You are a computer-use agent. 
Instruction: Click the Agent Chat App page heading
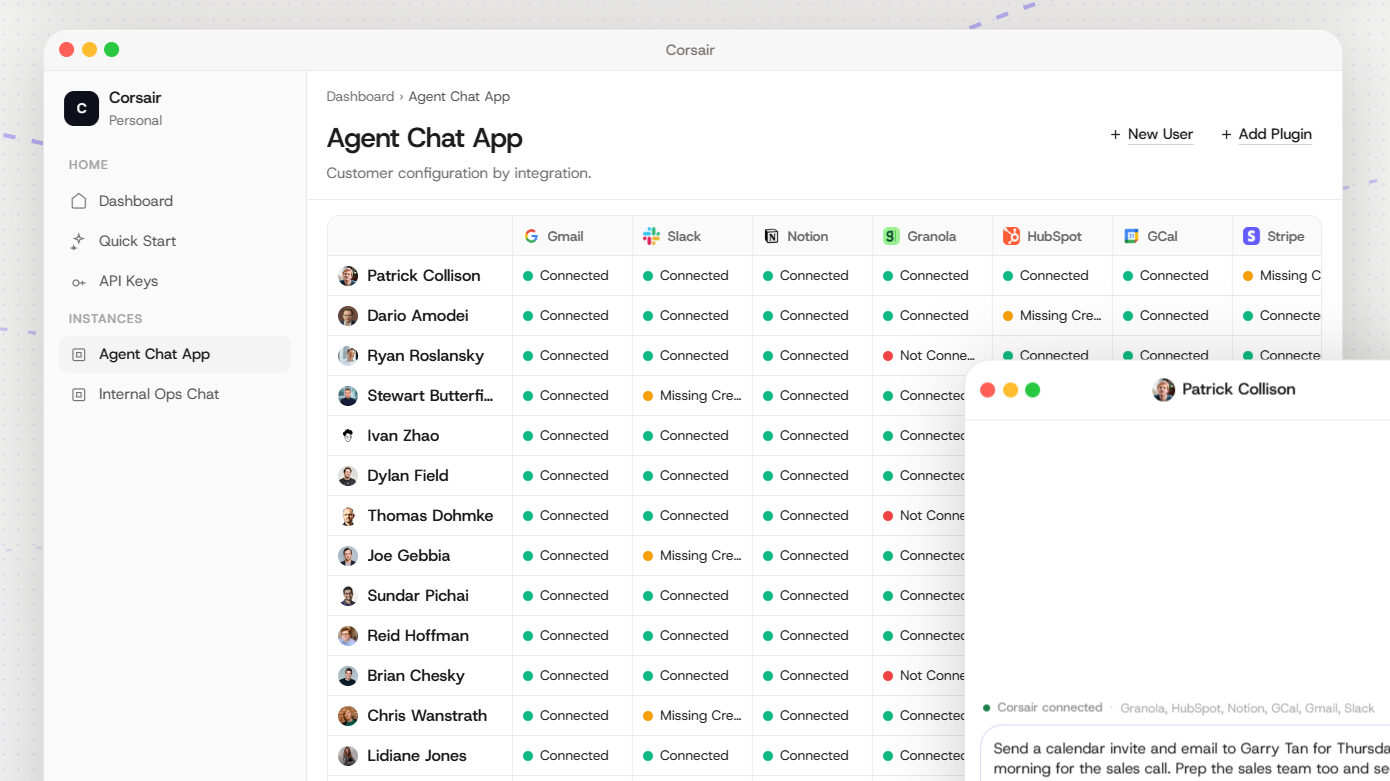[425, 138]
